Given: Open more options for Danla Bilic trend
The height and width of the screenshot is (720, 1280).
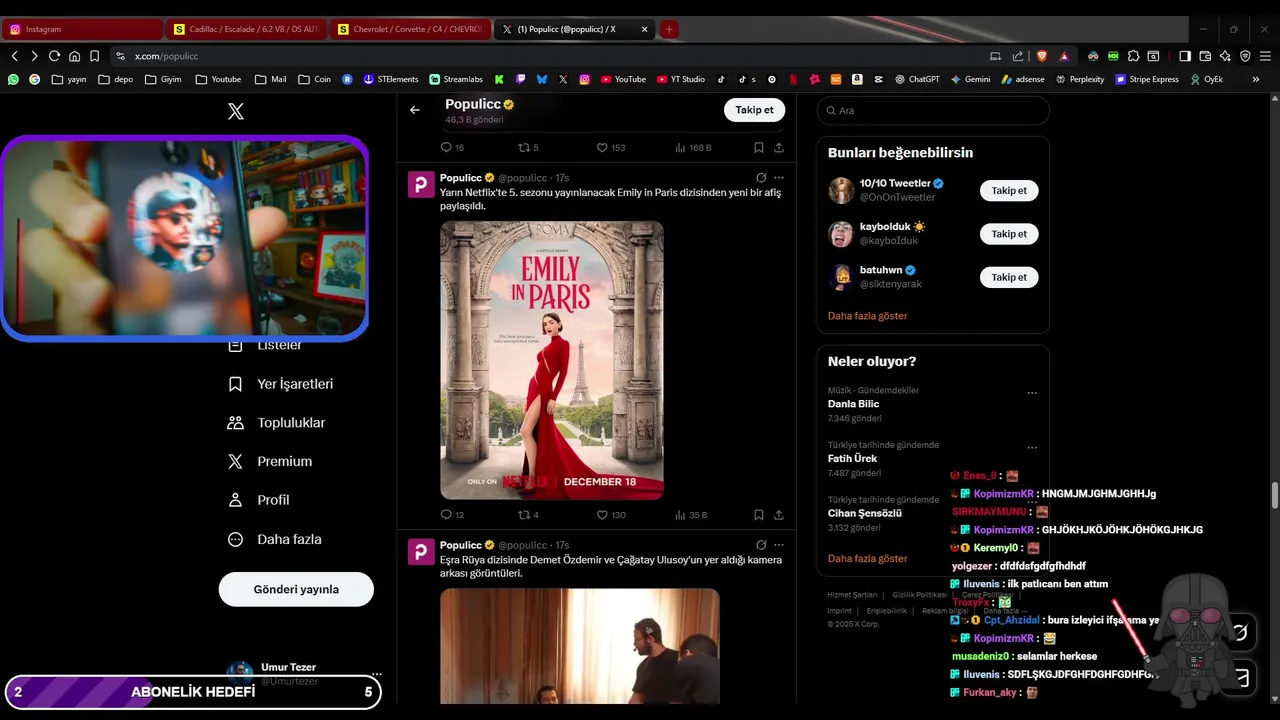Looking at the screenshot, I should tap(1032, 393).
